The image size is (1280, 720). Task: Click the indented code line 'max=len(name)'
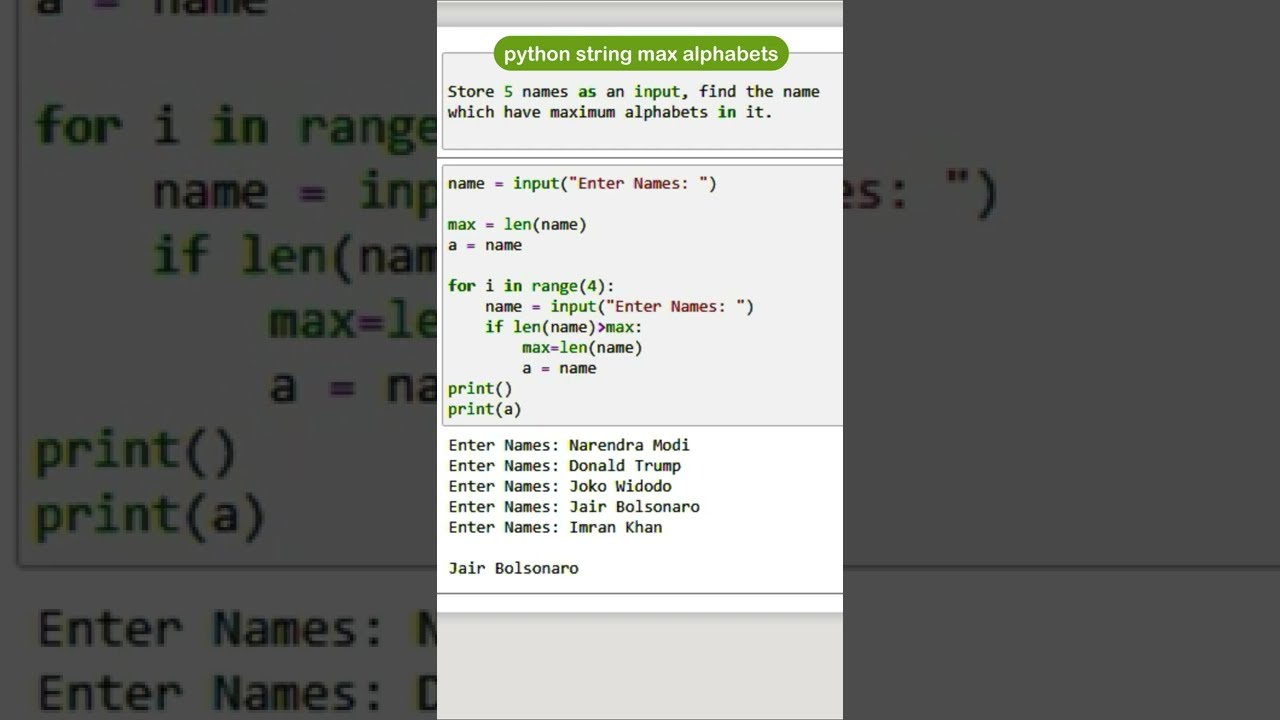click(x=582, y=348)
